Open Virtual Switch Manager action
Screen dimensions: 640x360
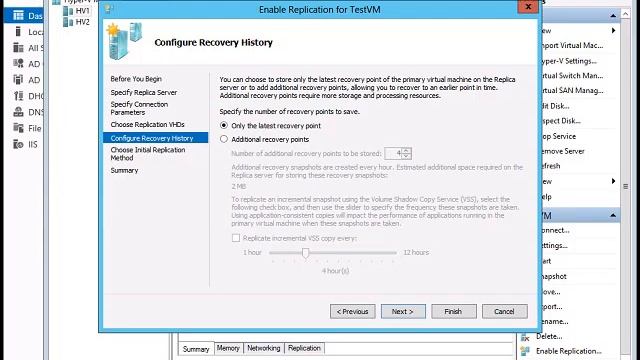point(572,76)
